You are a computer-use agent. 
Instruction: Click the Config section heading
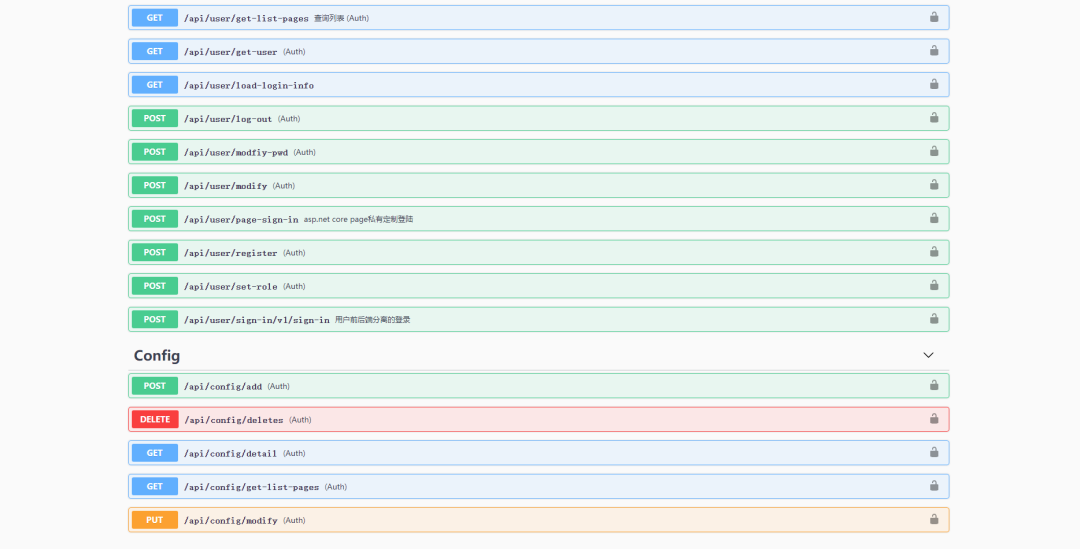click(157, 355)
